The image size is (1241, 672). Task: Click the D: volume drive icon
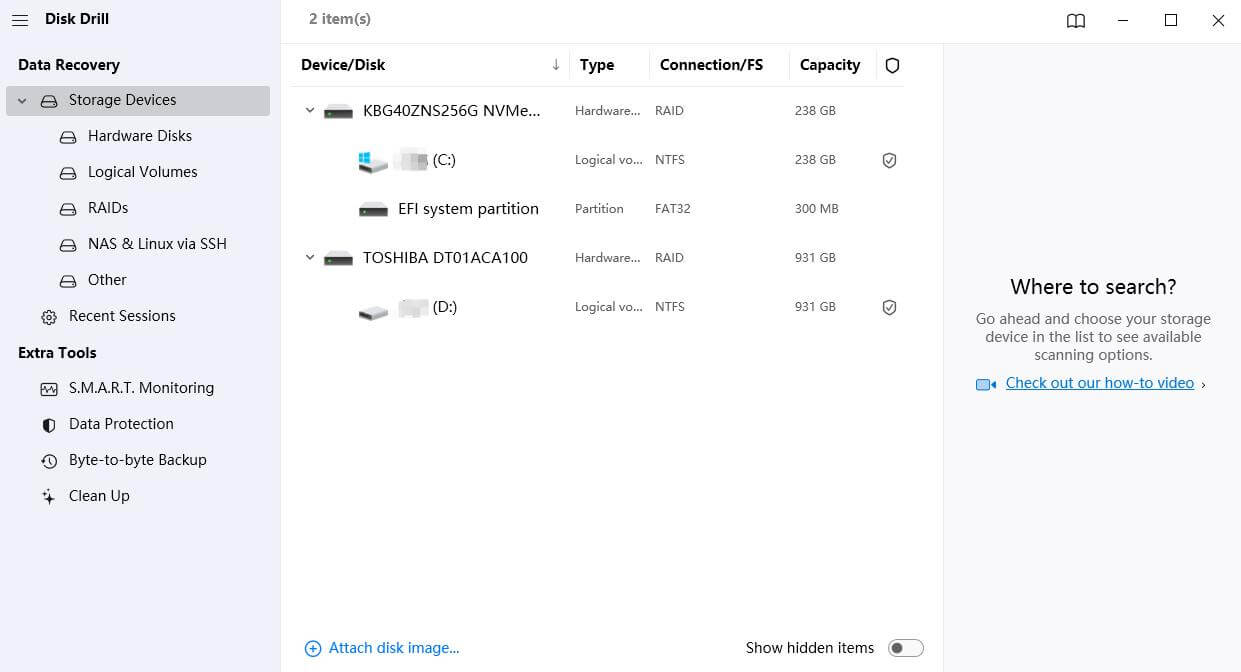click(x=373, y=313)
